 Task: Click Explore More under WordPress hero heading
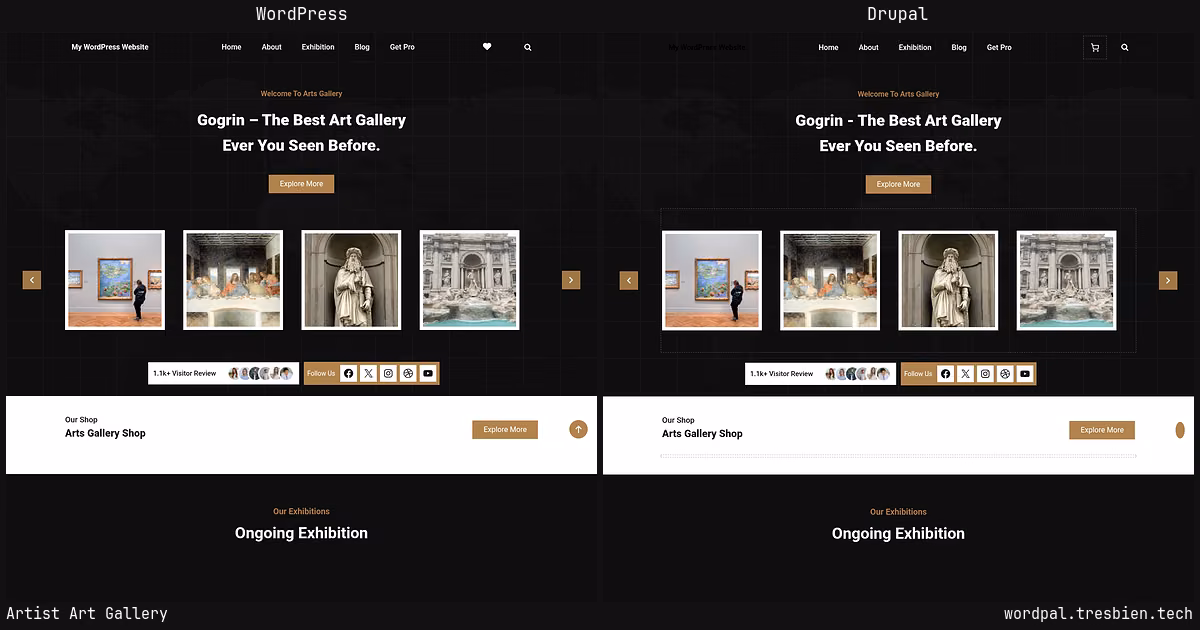click(301, 184)
